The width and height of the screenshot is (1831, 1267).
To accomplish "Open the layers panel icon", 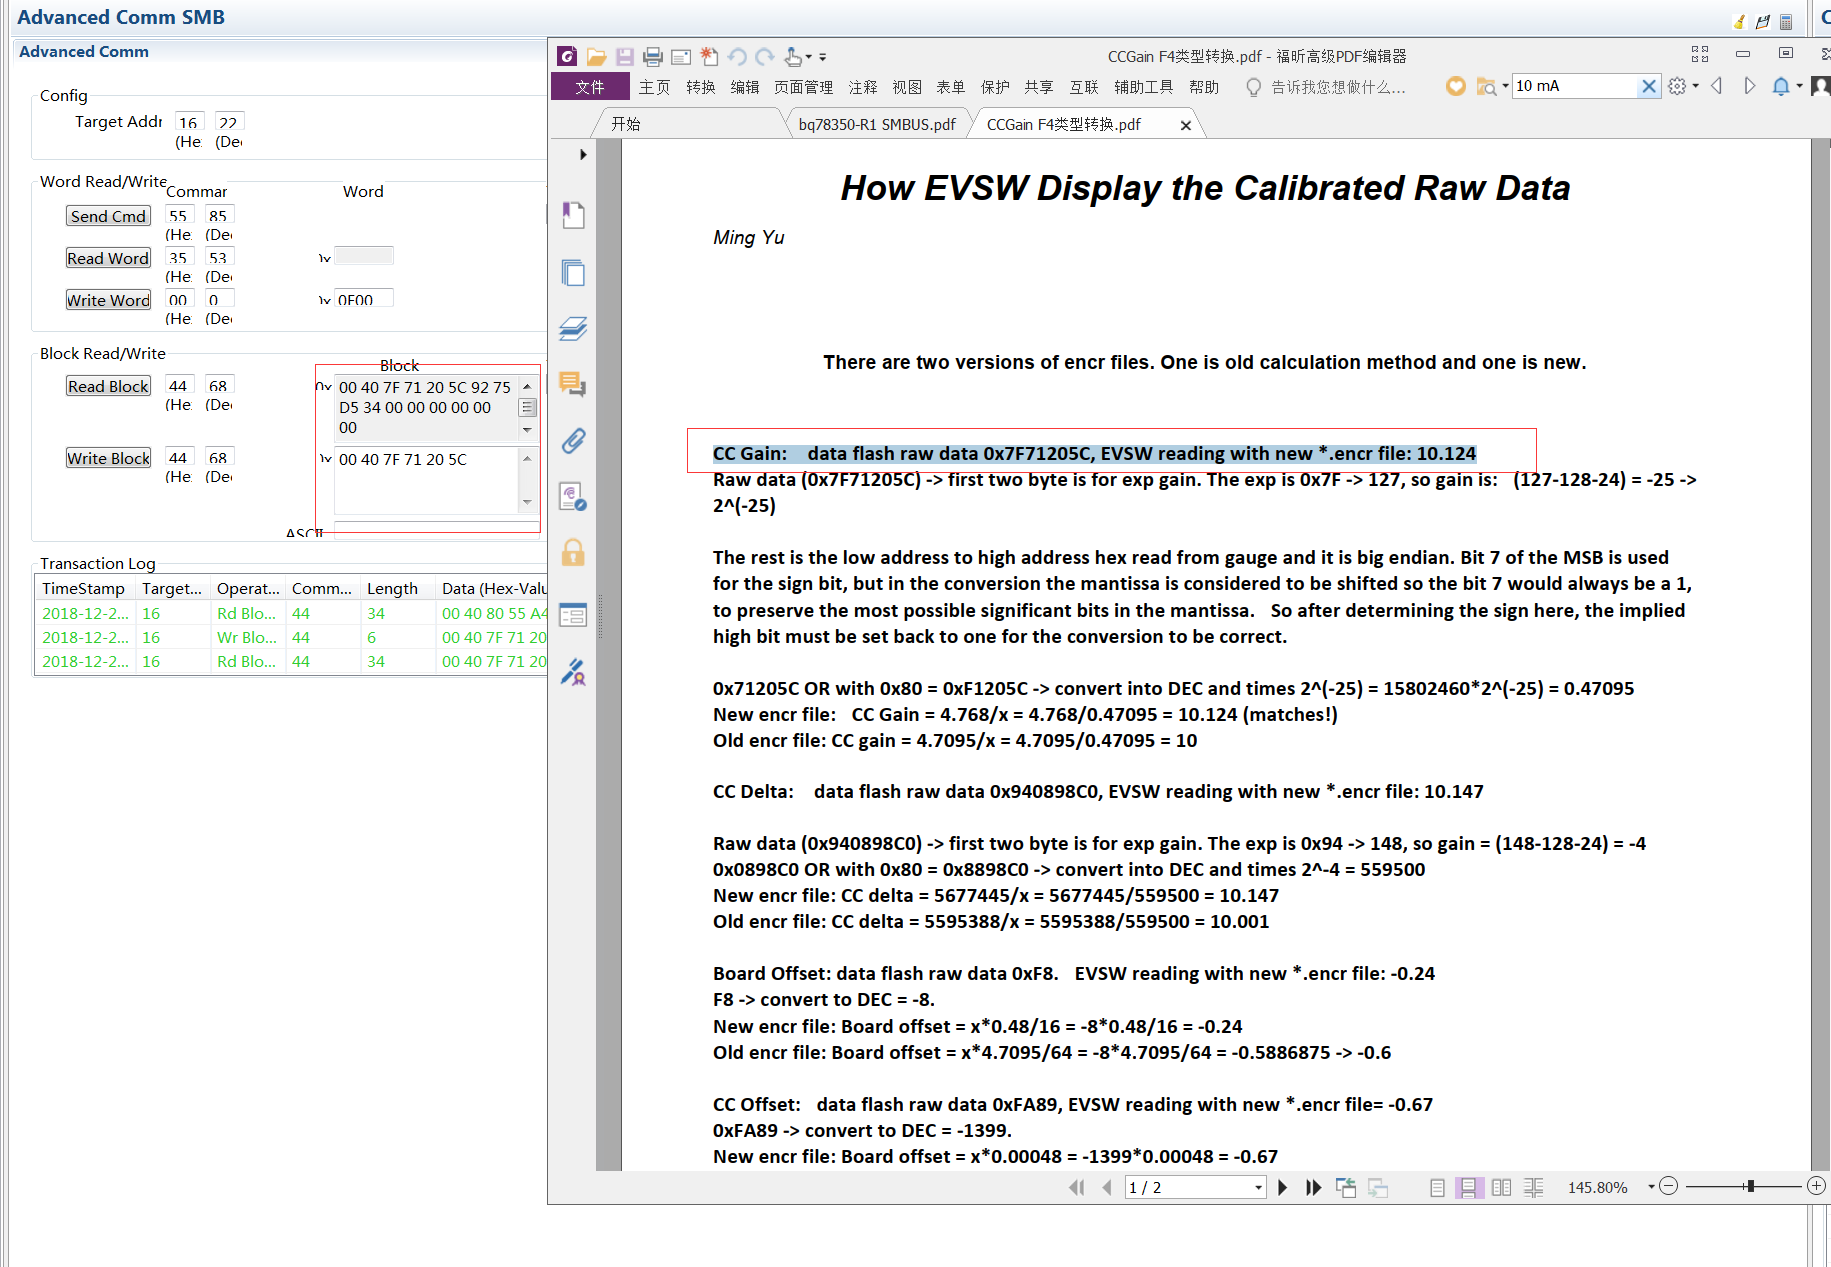I will coord(573,328).
